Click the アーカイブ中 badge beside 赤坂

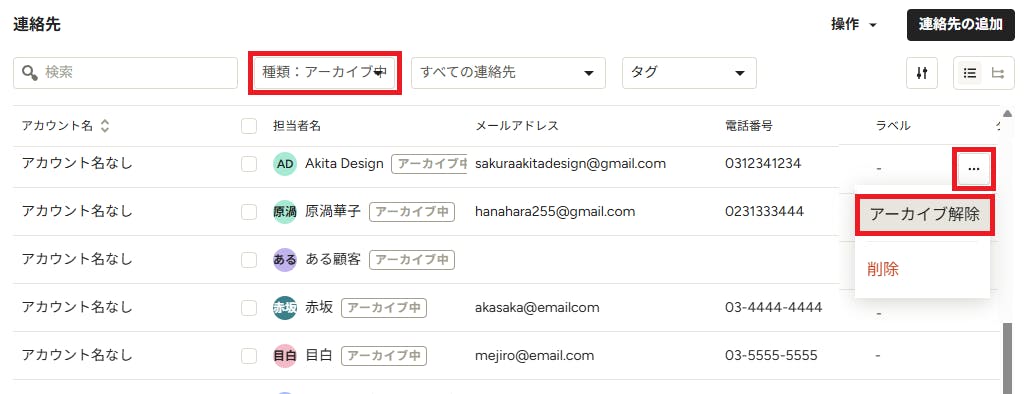coord(384,307)
